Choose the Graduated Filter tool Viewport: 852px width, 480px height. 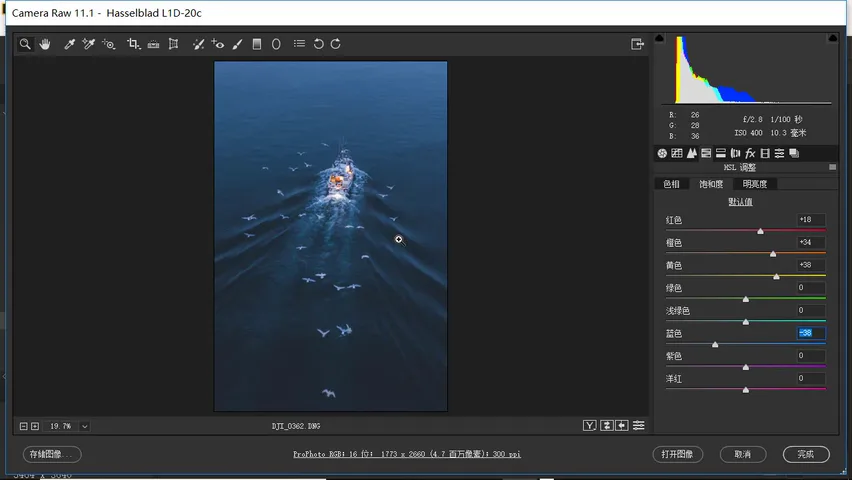pos(257,44)
